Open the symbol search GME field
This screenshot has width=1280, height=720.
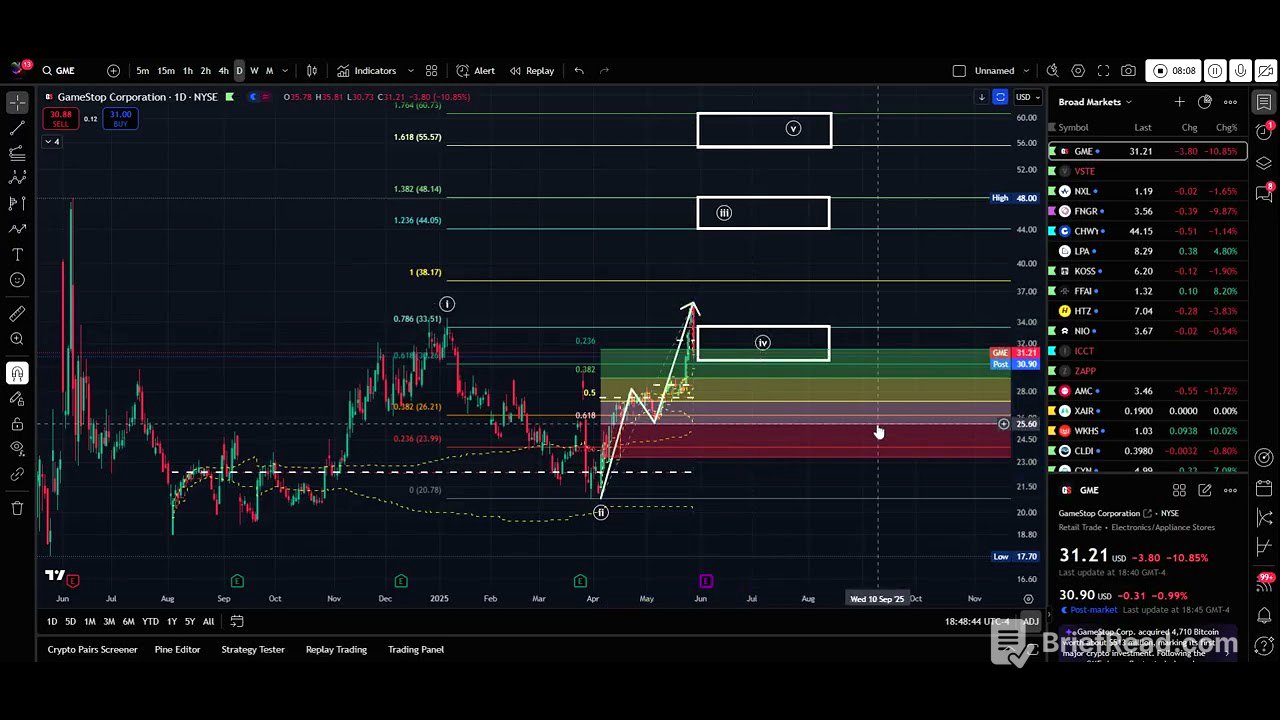tap(66, 71)
